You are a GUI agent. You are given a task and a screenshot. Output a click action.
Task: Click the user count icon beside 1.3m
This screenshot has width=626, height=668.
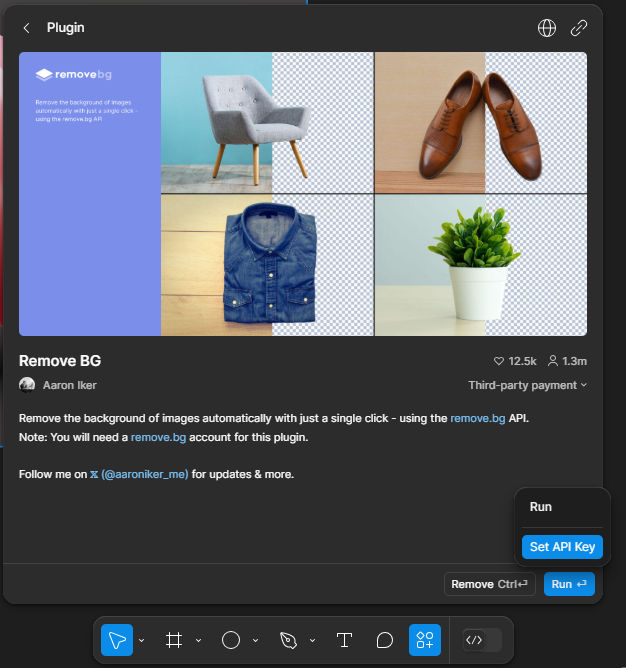click(x=552, y=361)
